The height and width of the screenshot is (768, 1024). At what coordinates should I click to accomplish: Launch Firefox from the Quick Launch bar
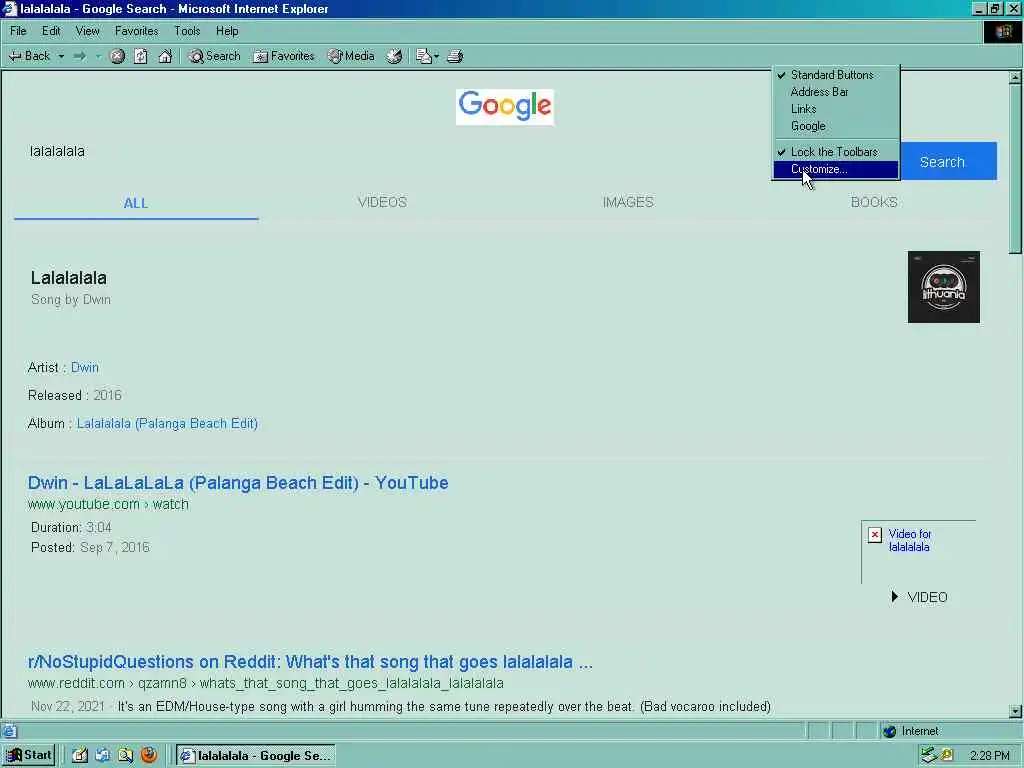coord(149,756)
